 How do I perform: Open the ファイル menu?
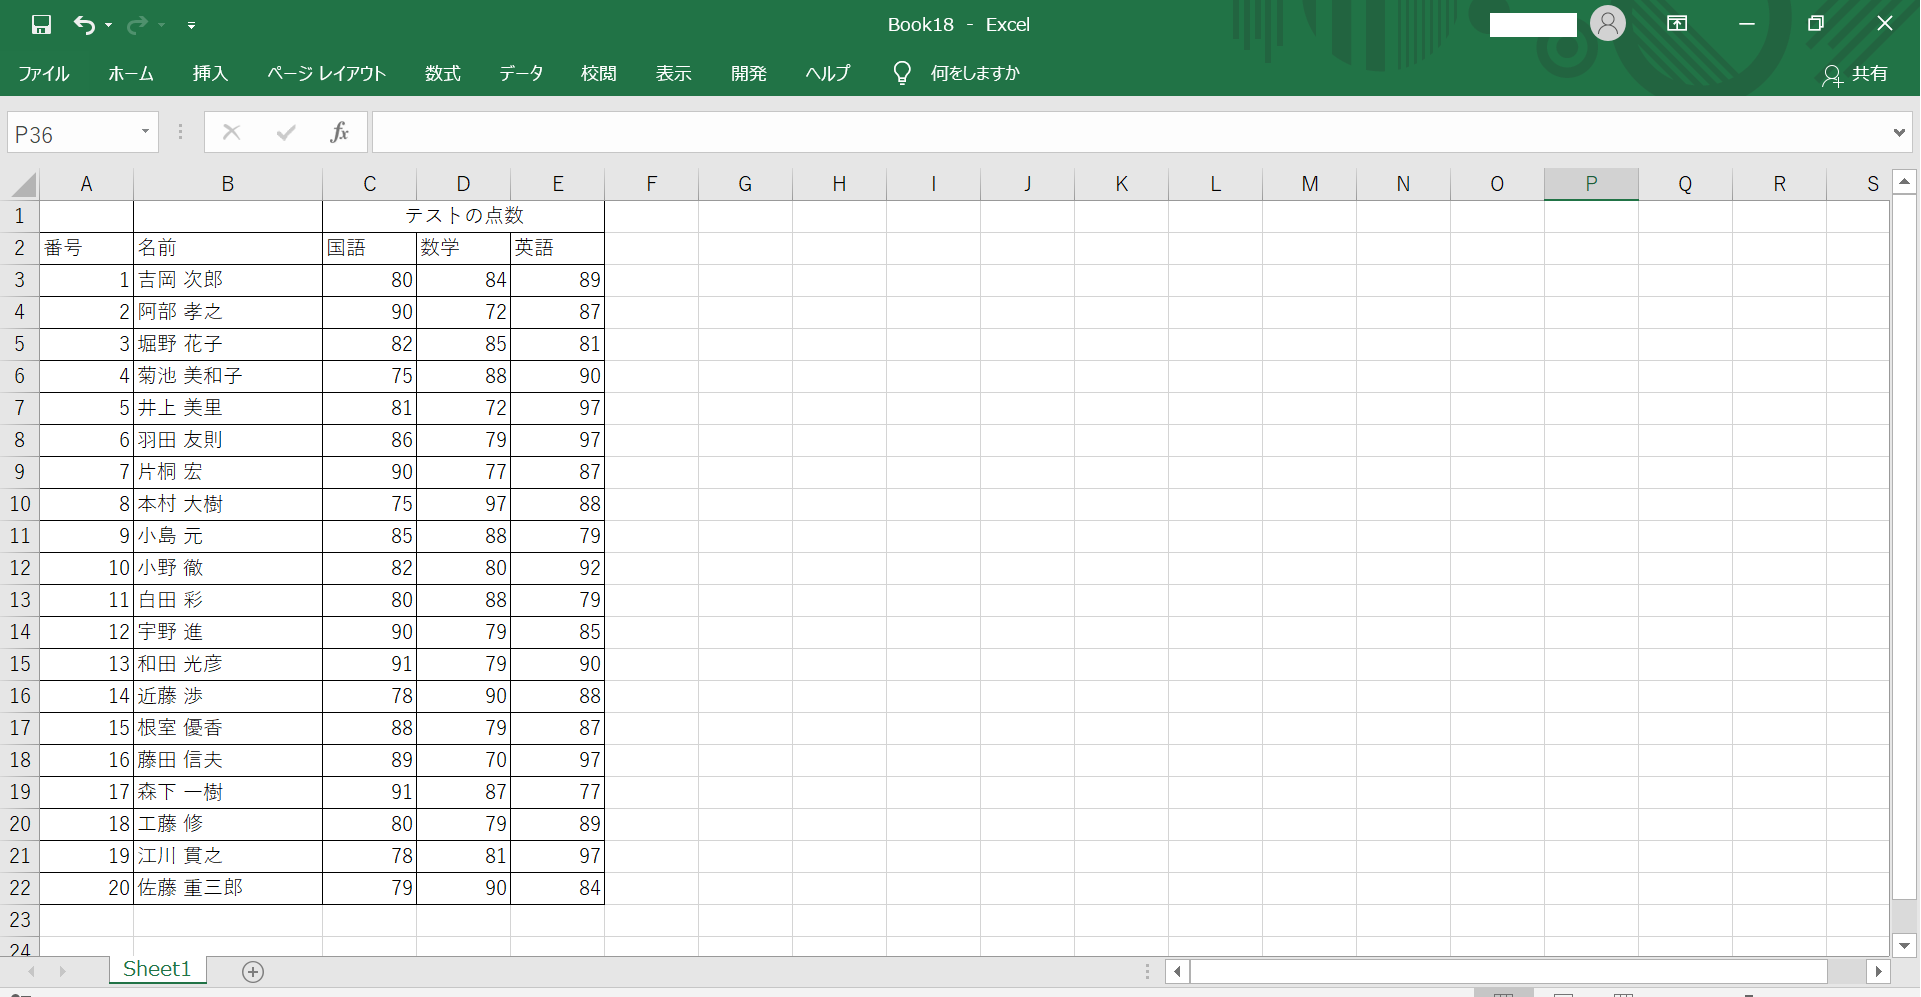(43, 73)
